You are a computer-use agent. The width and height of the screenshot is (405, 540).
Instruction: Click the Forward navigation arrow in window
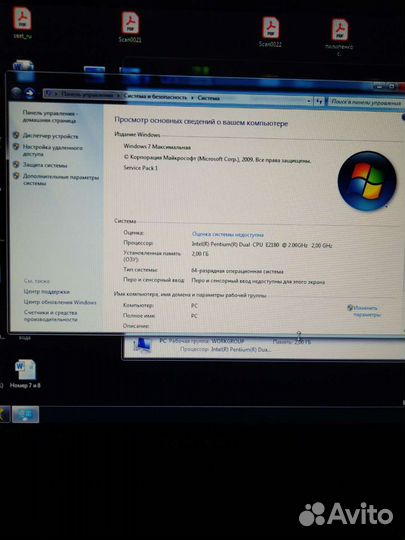pos(30,92)
